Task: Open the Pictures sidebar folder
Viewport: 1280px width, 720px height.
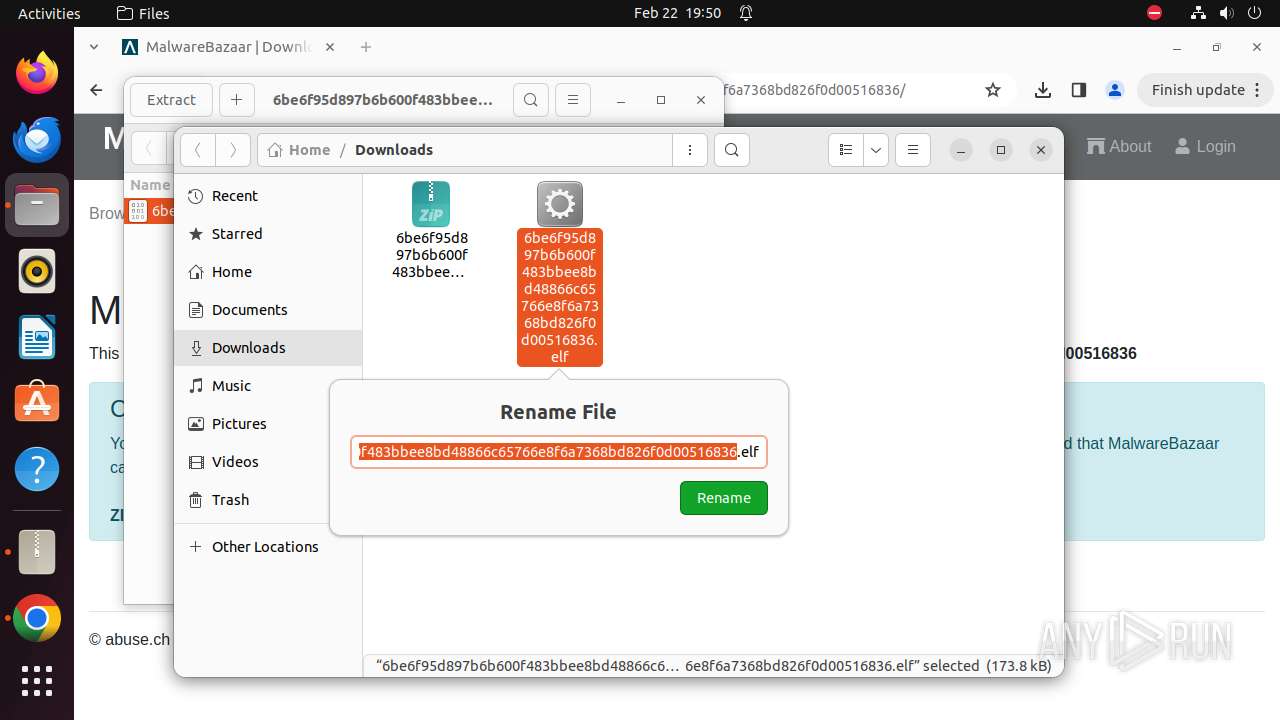Action: tap(267, 424)
